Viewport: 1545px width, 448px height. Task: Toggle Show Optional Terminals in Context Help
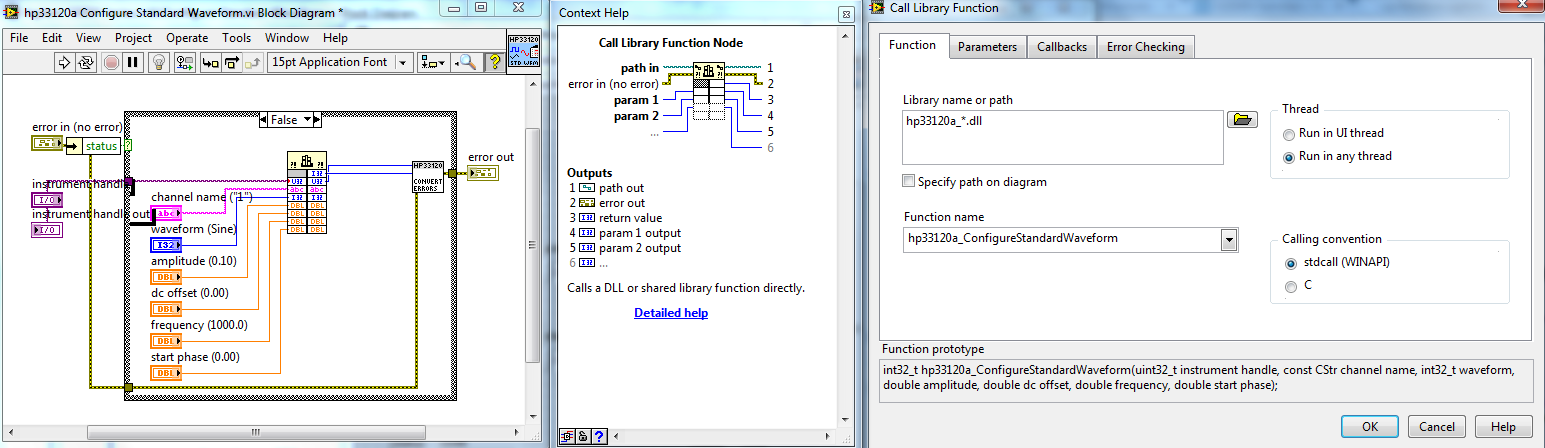[x=567, y=437]
